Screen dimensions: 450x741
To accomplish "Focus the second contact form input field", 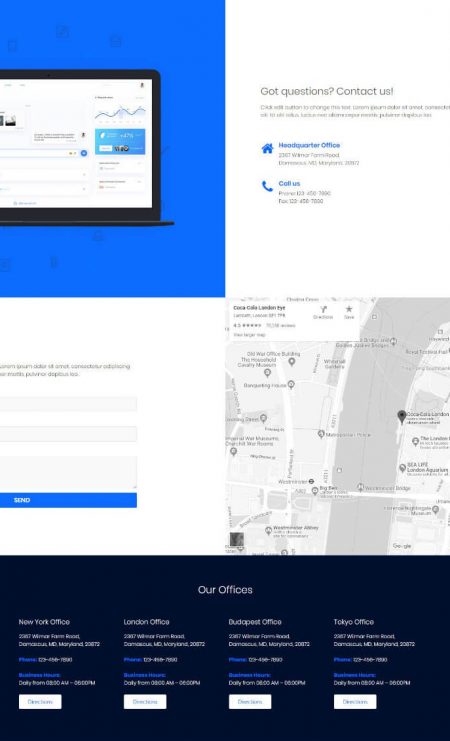I will pos(68,434).
